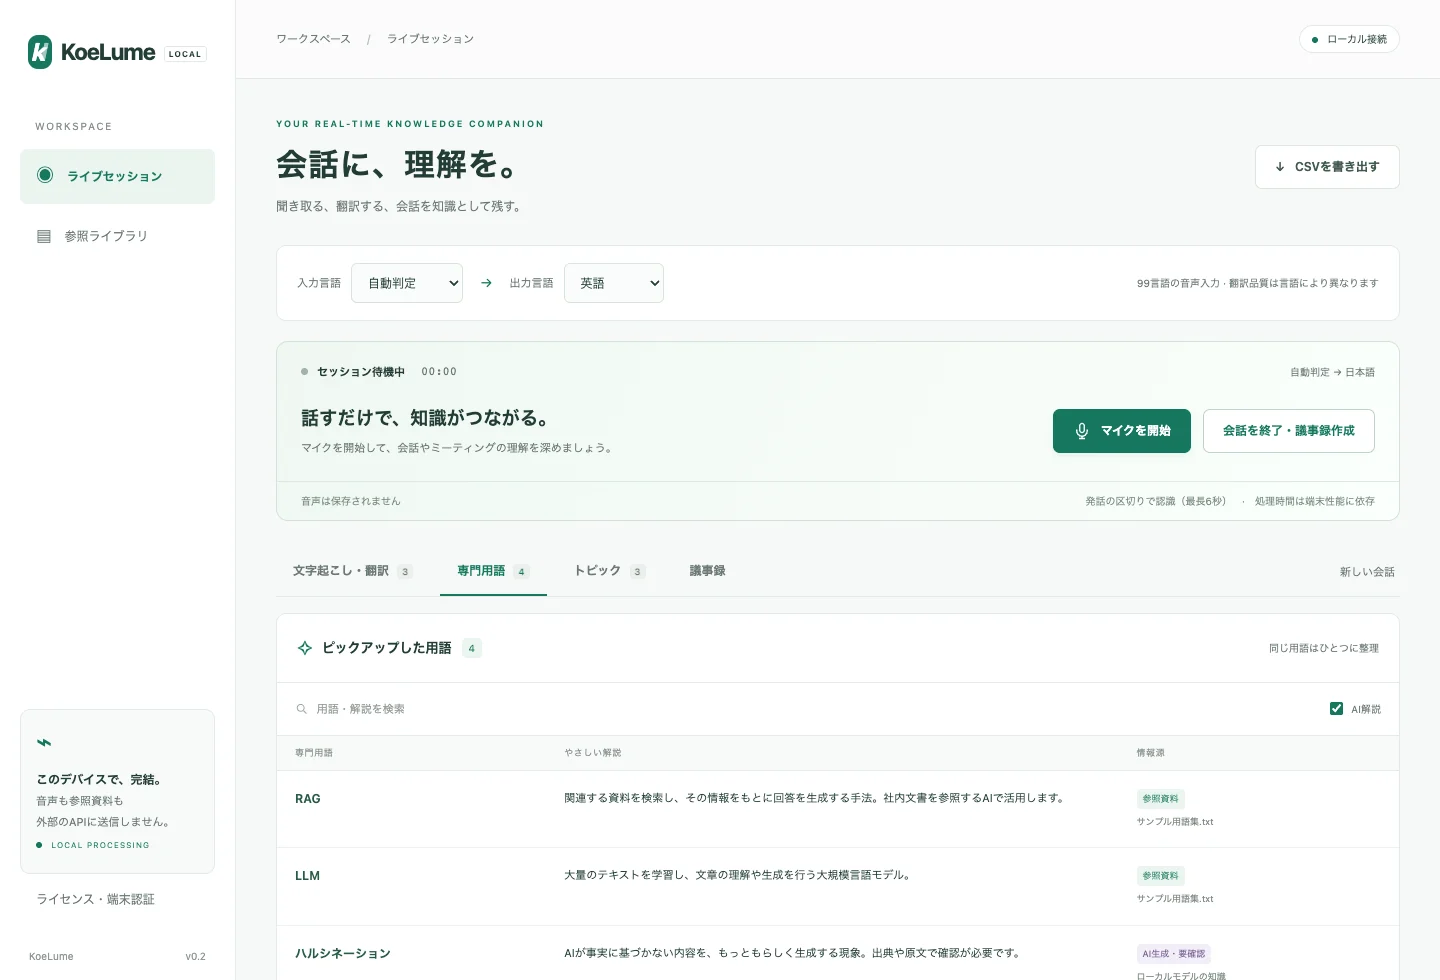
Task: Click the ライブセッション radio-style icon in sidebar
Action: (45, 175)
